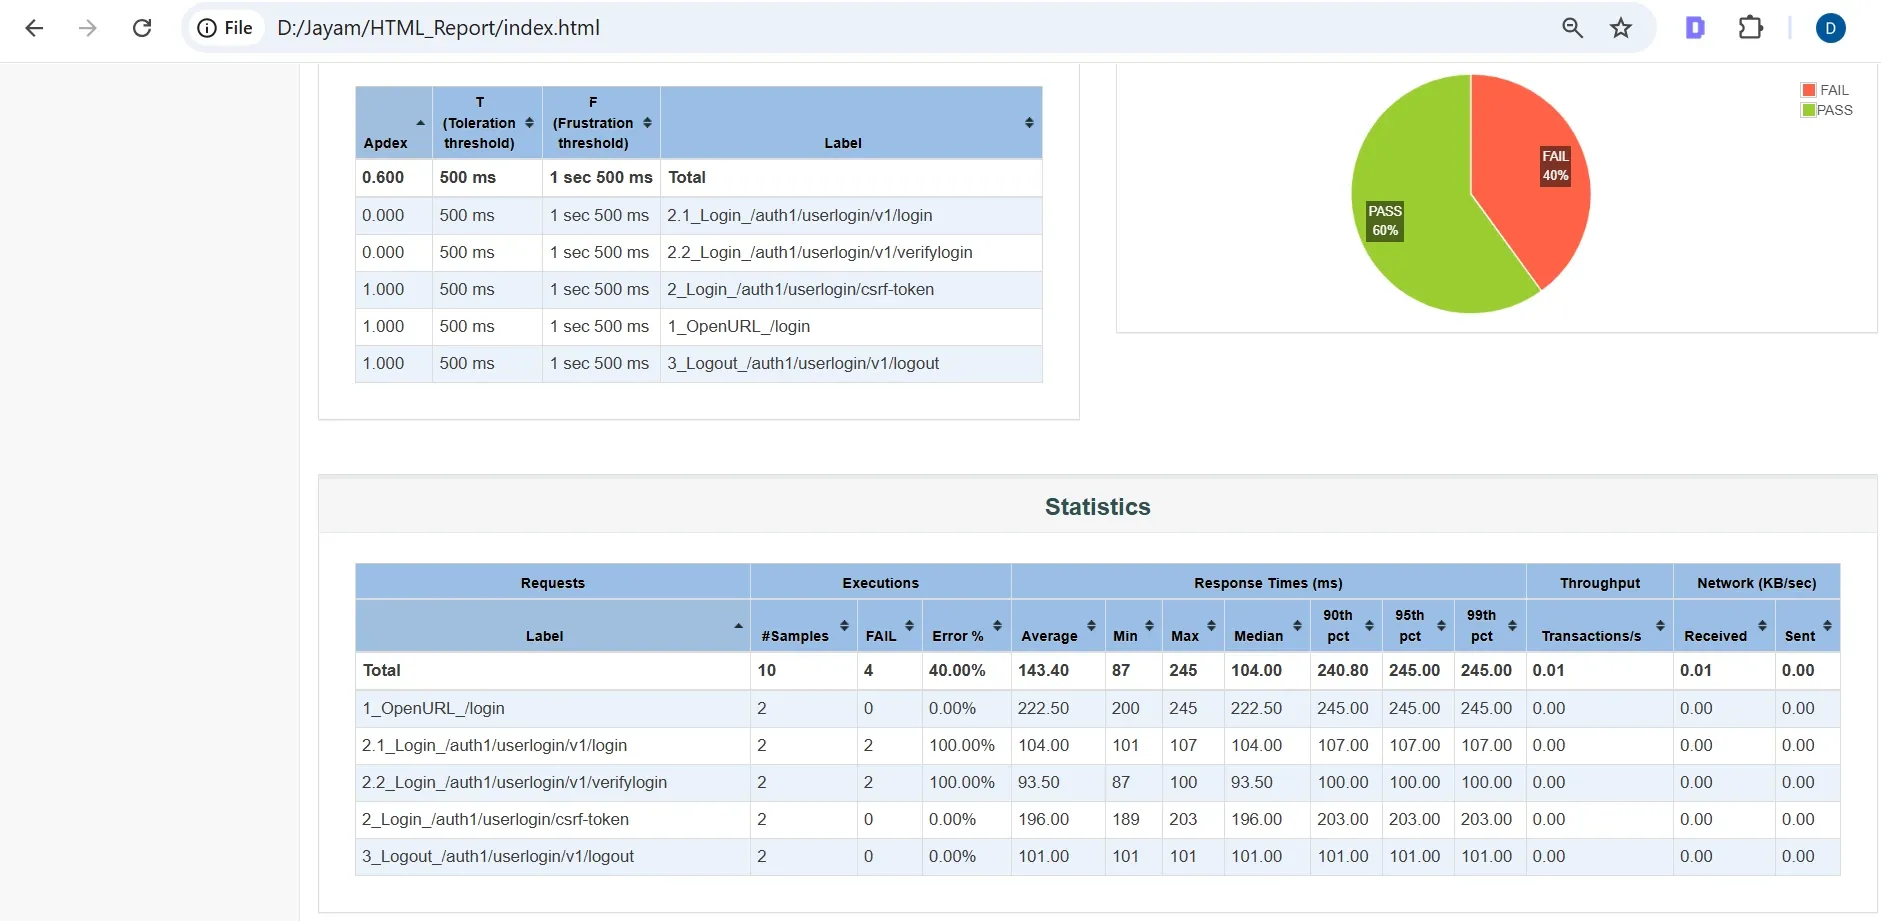The height and width of the screenshot is (921, 1881).
Task: Click Statistics row label 2.2_Login verifylogin
Action: 514,782
